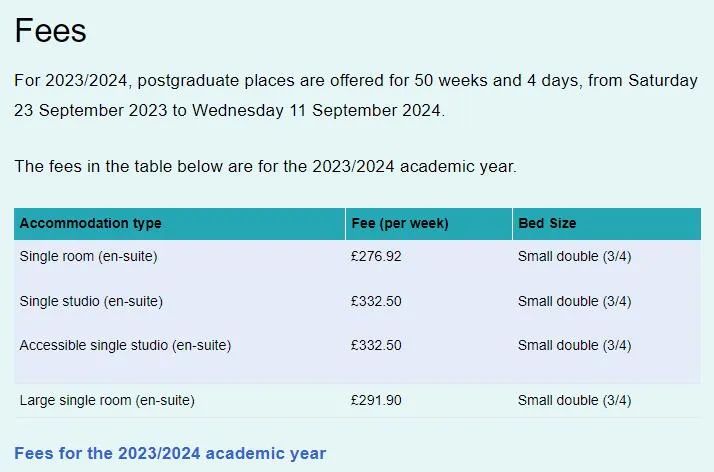Screen dimensions: 714x472
Task: Click Small double (3/4) in Accessible studio row
Action: [x=575, y=345]
